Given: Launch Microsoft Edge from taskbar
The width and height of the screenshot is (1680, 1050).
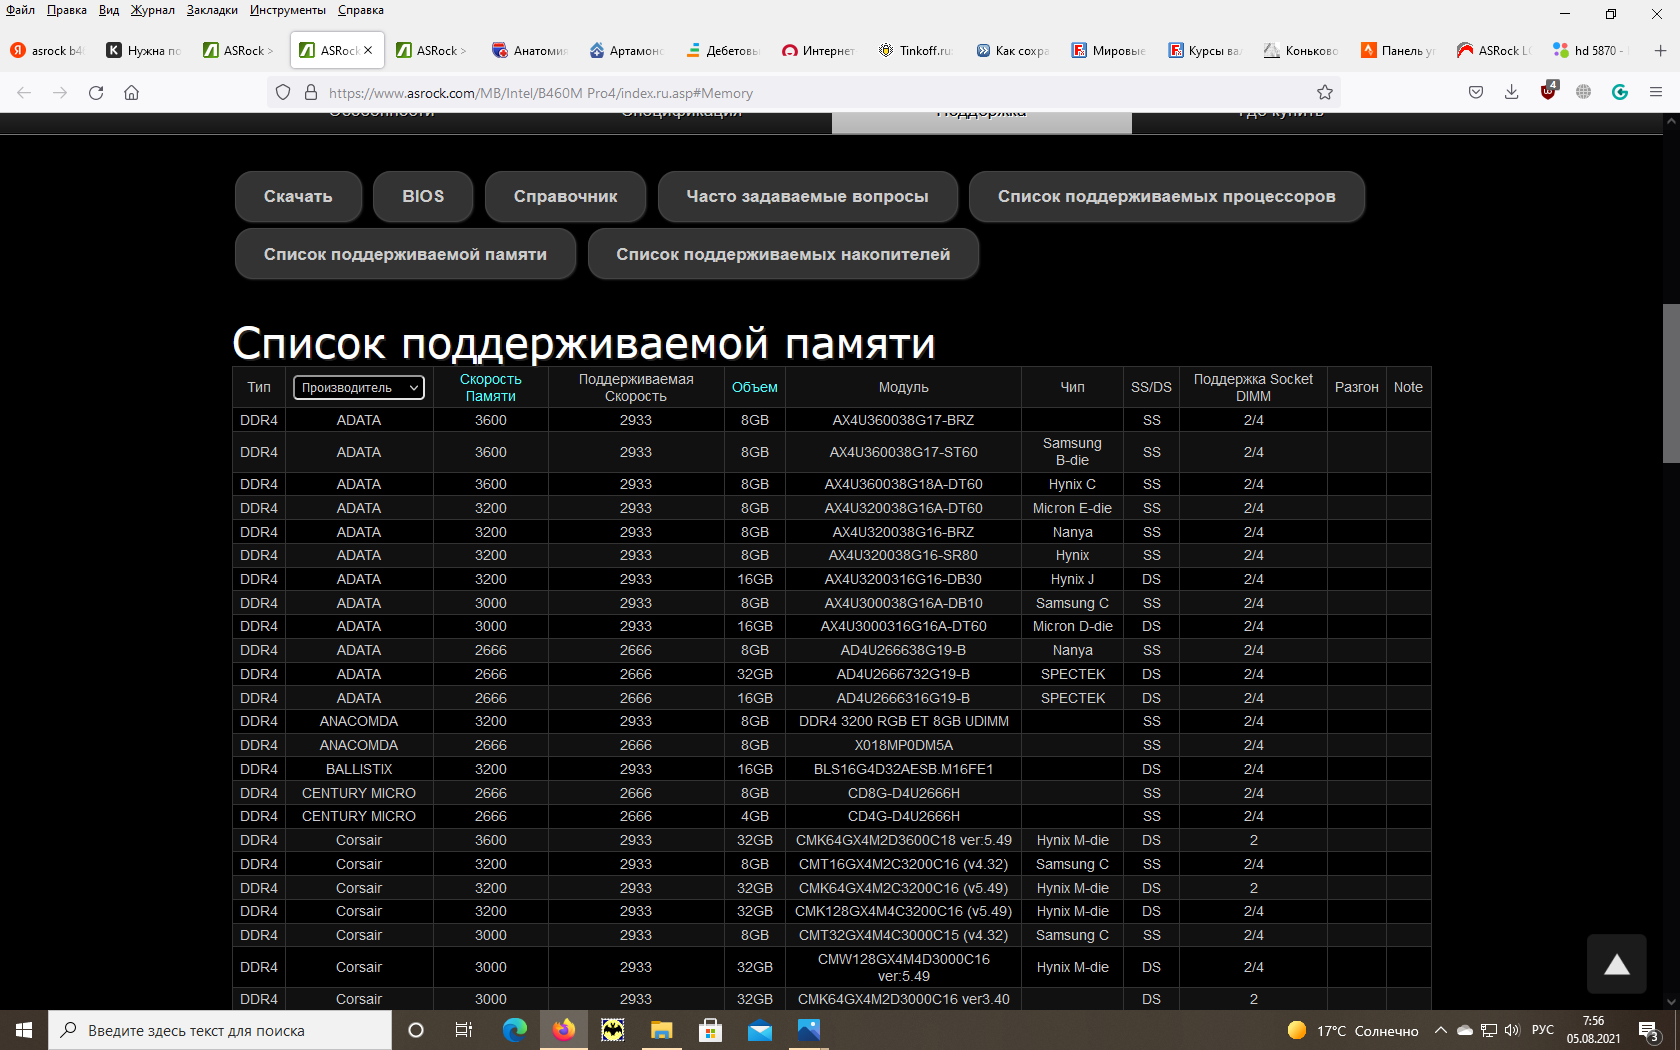Looking at the screenshot, I should pos(515,1030).
